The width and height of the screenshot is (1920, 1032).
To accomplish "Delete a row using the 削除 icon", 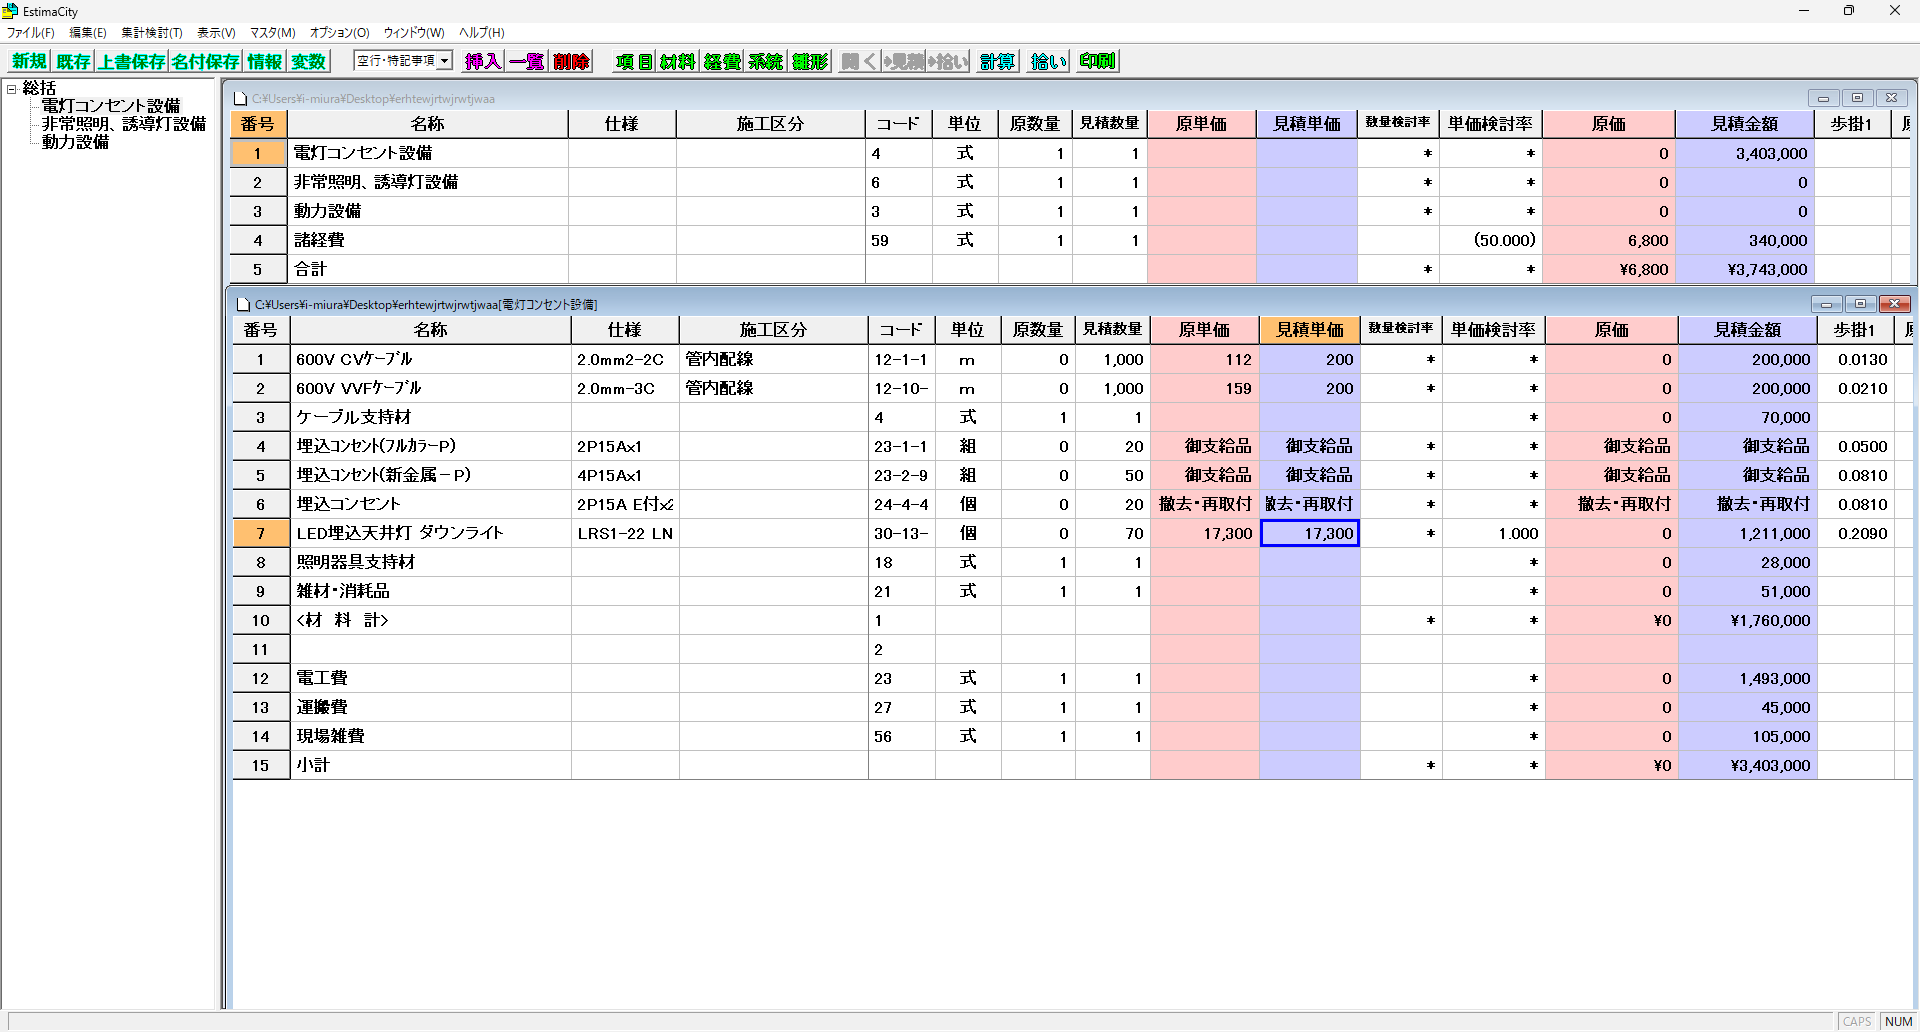I will coord(570,61).
